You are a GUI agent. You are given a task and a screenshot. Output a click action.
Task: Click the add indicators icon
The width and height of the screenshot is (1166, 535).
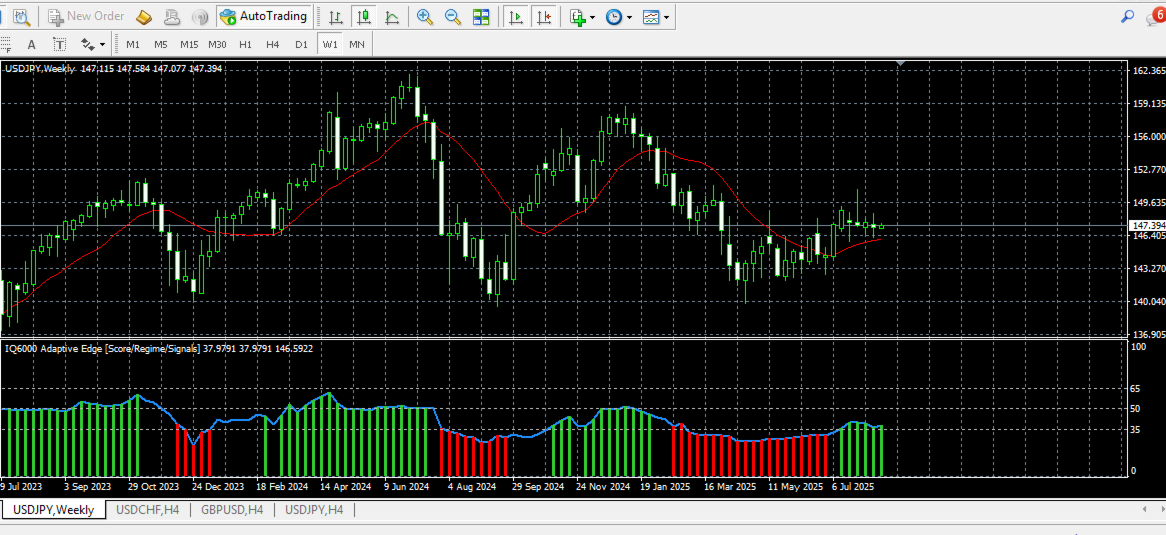pyautogui.click(x=578, y=16)
